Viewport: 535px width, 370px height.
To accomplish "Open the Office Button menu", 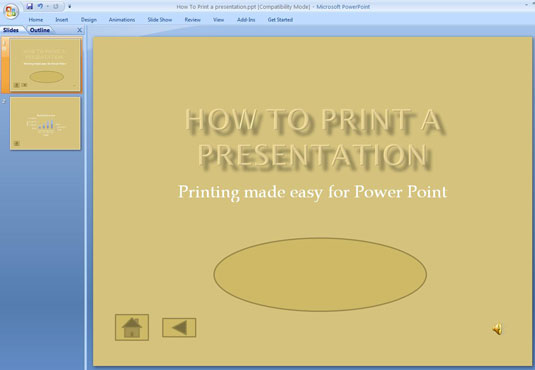I will [11, 11].
